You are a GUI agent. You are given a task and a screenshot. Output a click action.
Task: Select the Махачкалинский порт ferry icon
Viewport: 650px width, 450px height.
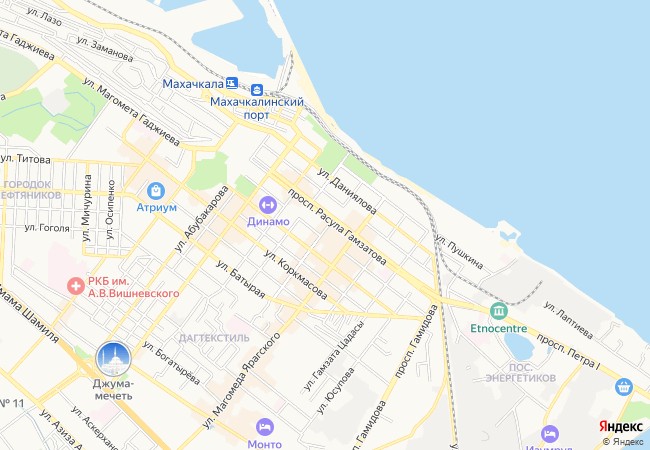click(257, 90)
